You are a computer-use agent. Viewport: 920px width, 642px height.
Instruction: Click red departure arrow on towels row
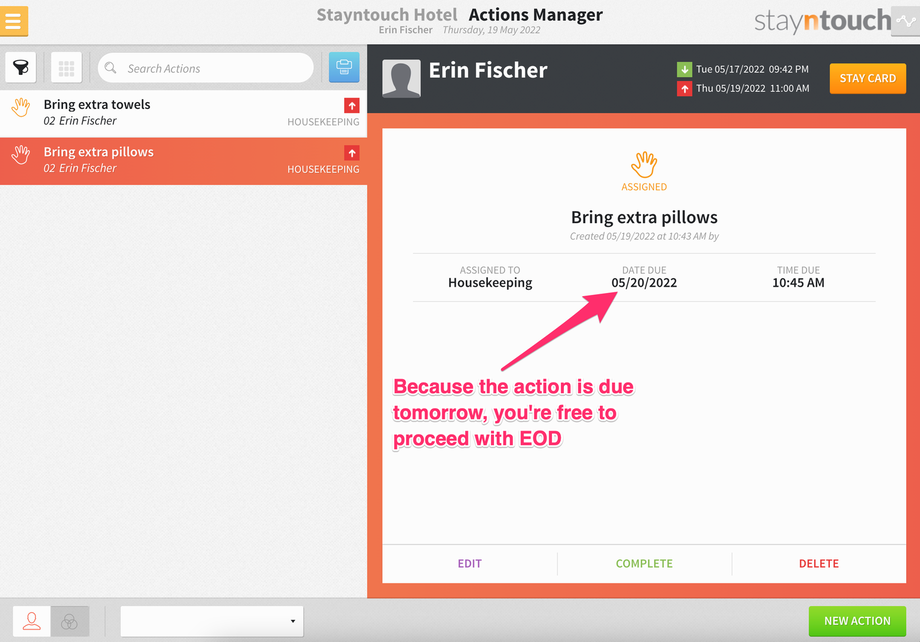[x=351, y=106]
